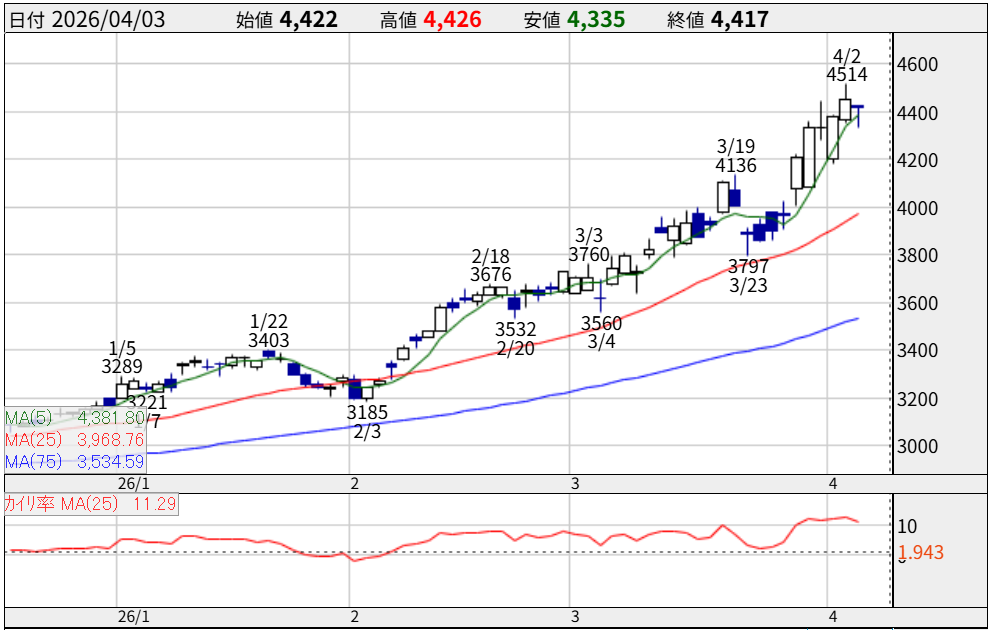The image size is (992, 630).
Task: Click the red MA(25) legend entry
Action: point(75,440)
